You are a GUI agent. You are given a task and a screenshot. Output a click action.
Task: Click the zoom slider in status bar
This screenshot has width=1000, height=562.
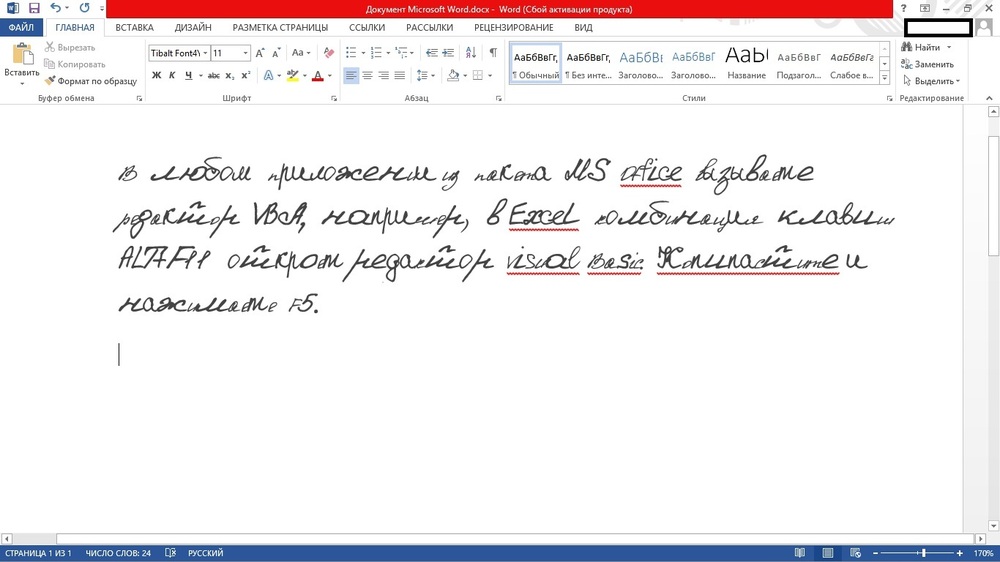(923, 553)
